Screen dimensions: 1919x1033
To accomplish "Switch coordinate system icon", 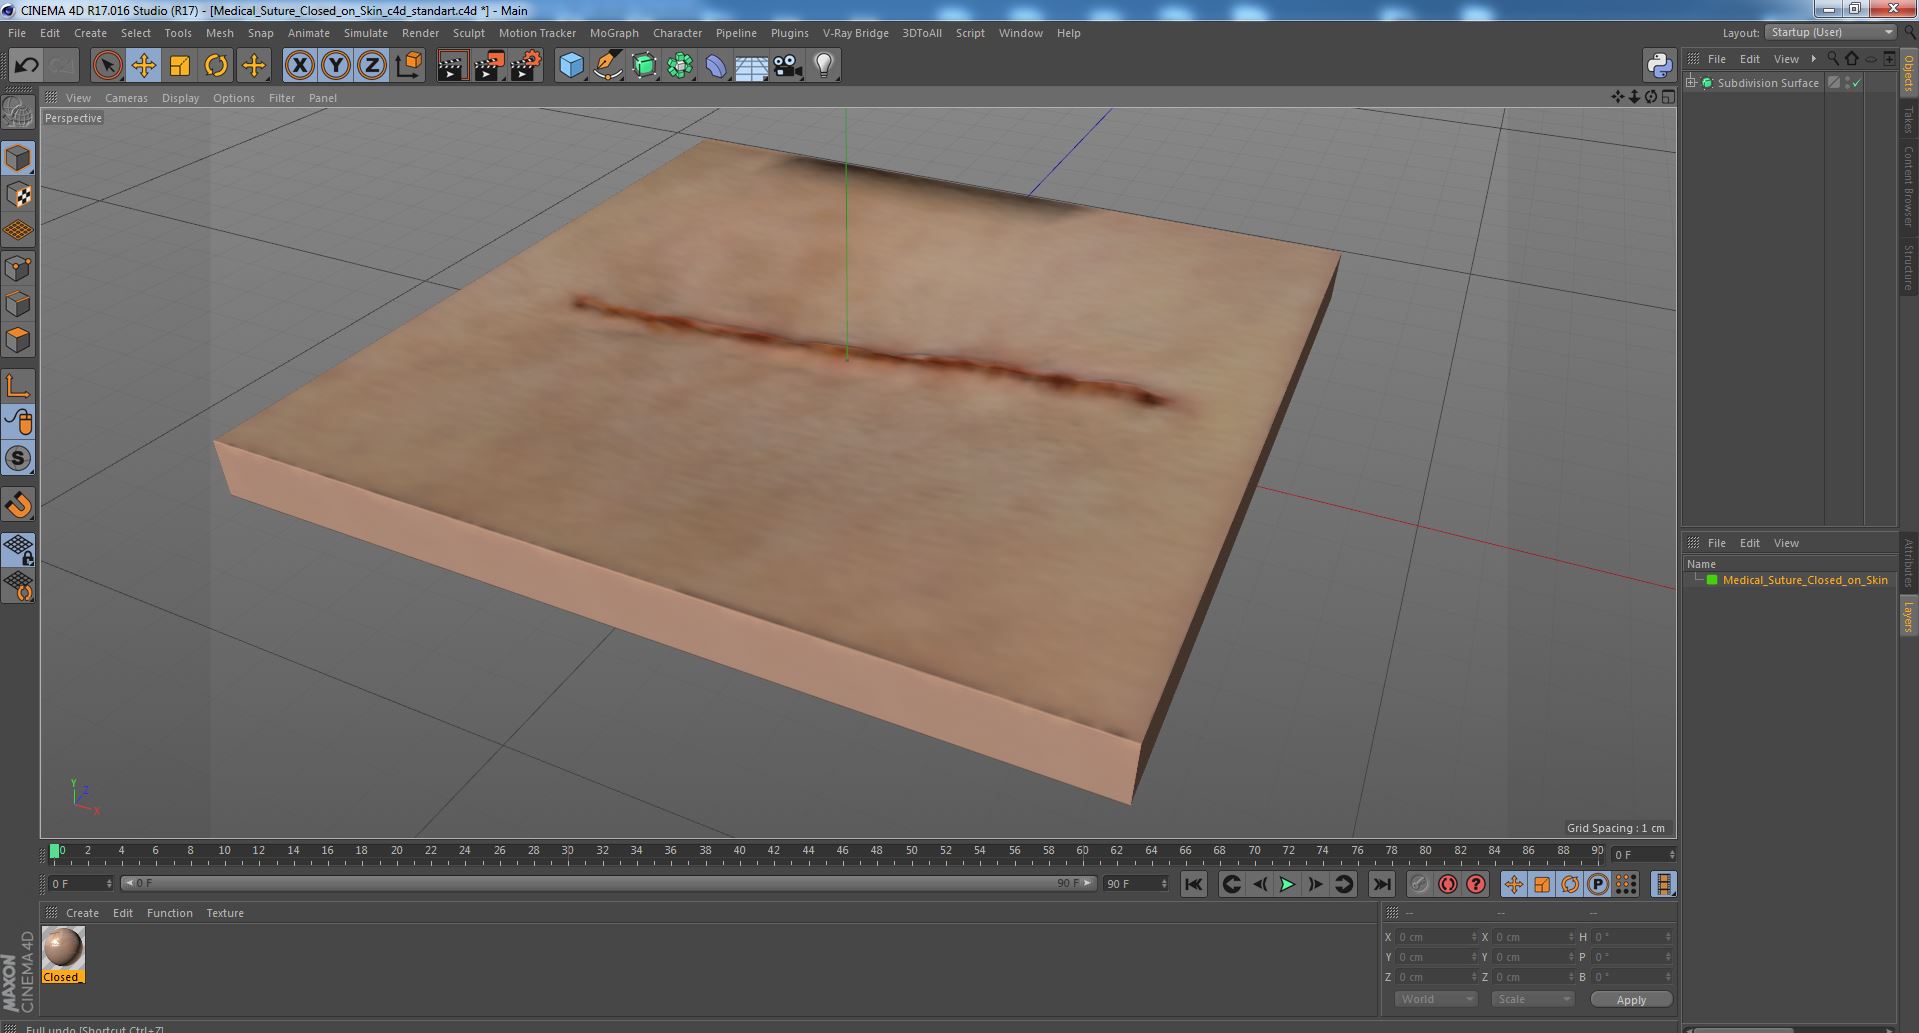I will click(408, 66).
